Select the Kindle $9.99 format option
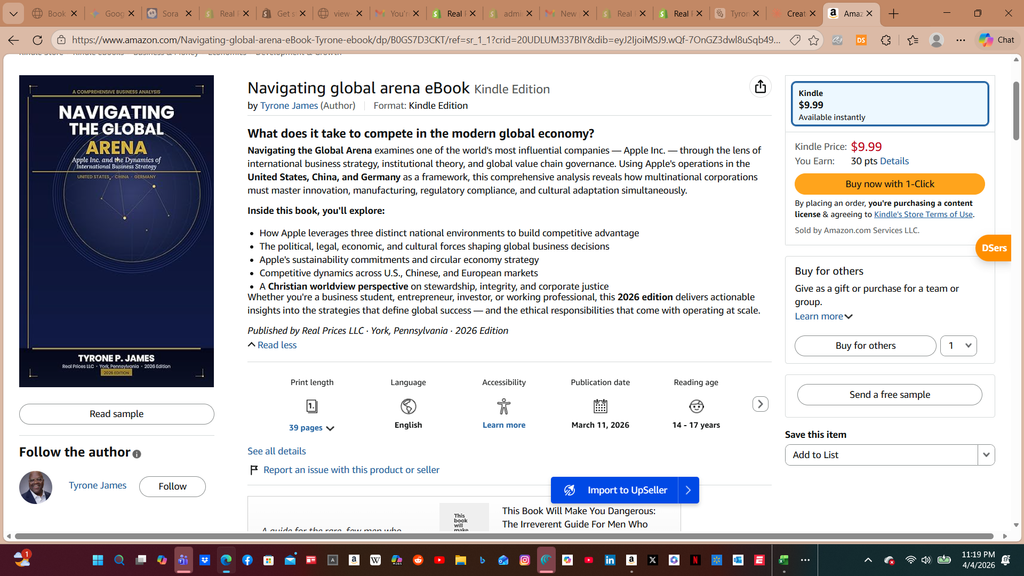The image size is (1024, 576). [889, 103]
